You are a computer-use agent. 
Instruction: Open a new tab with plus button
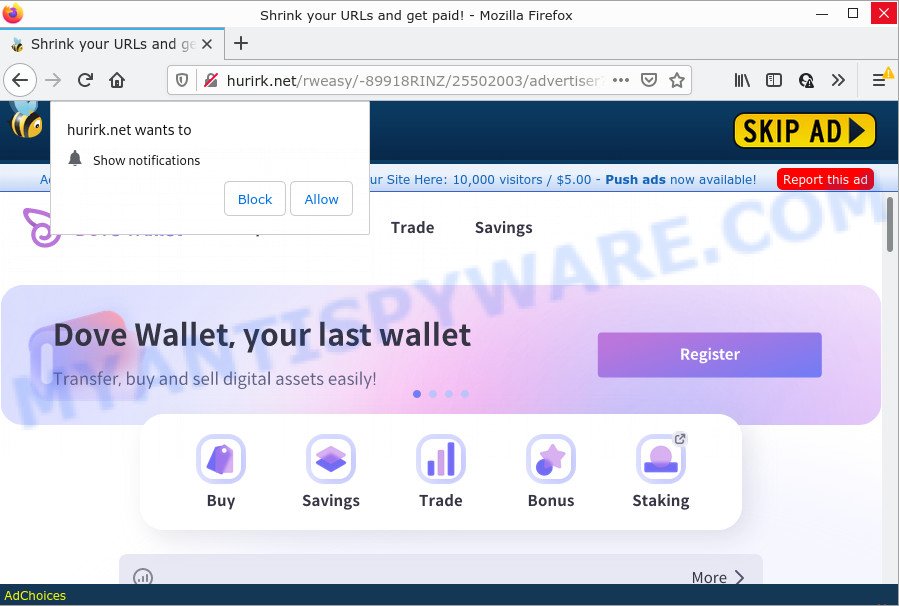241,43
